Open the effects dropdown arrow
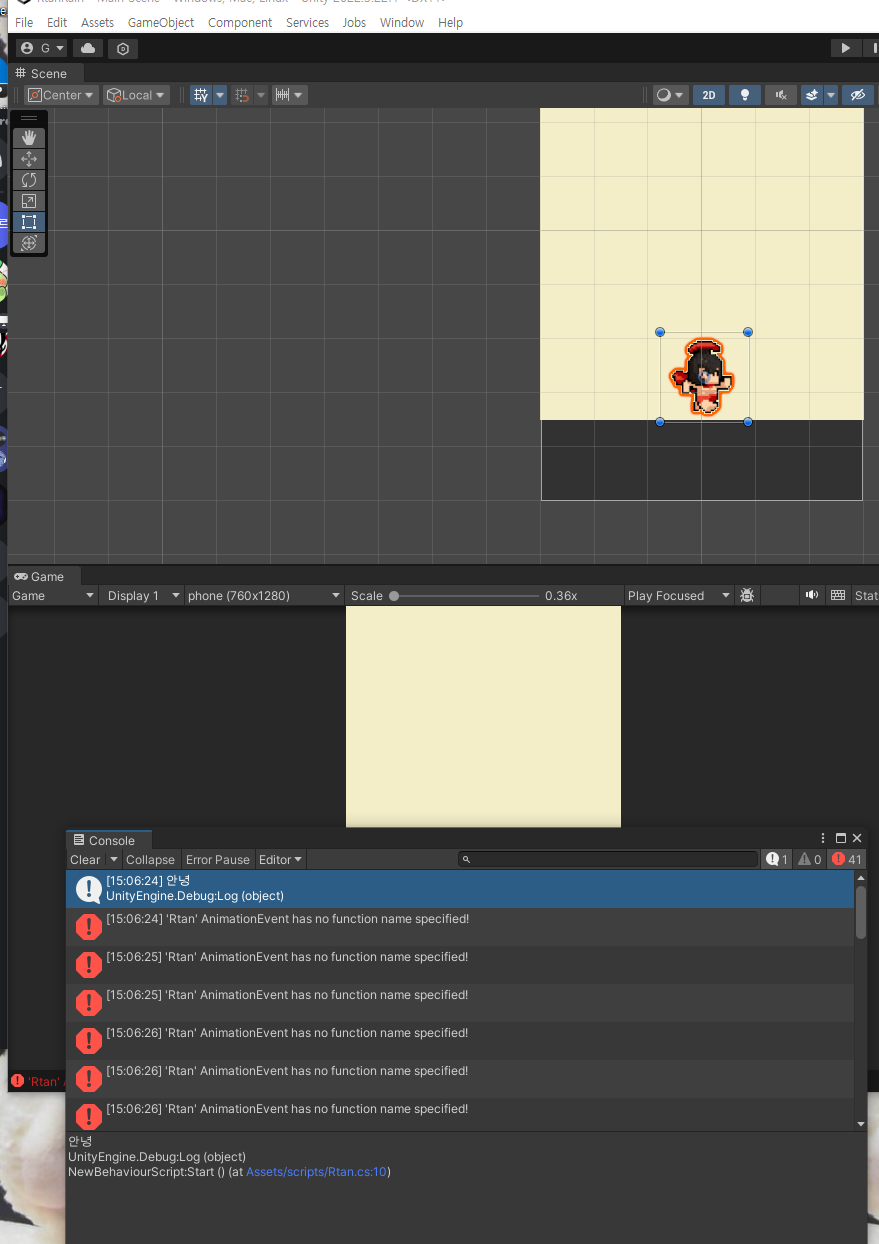The height and width of the screenshot is (1244, 879). tap(830, 95)
